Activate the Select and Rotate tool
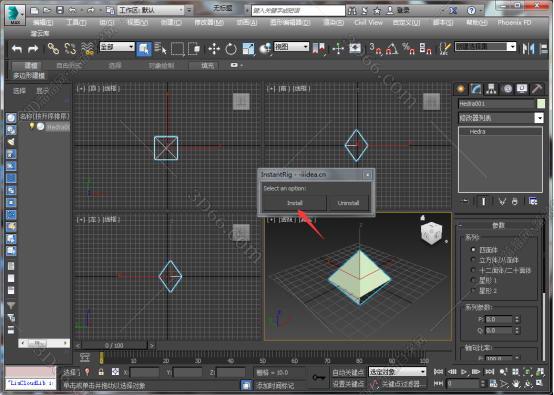This screenshot has width=554, height=395. coord(231,49)
